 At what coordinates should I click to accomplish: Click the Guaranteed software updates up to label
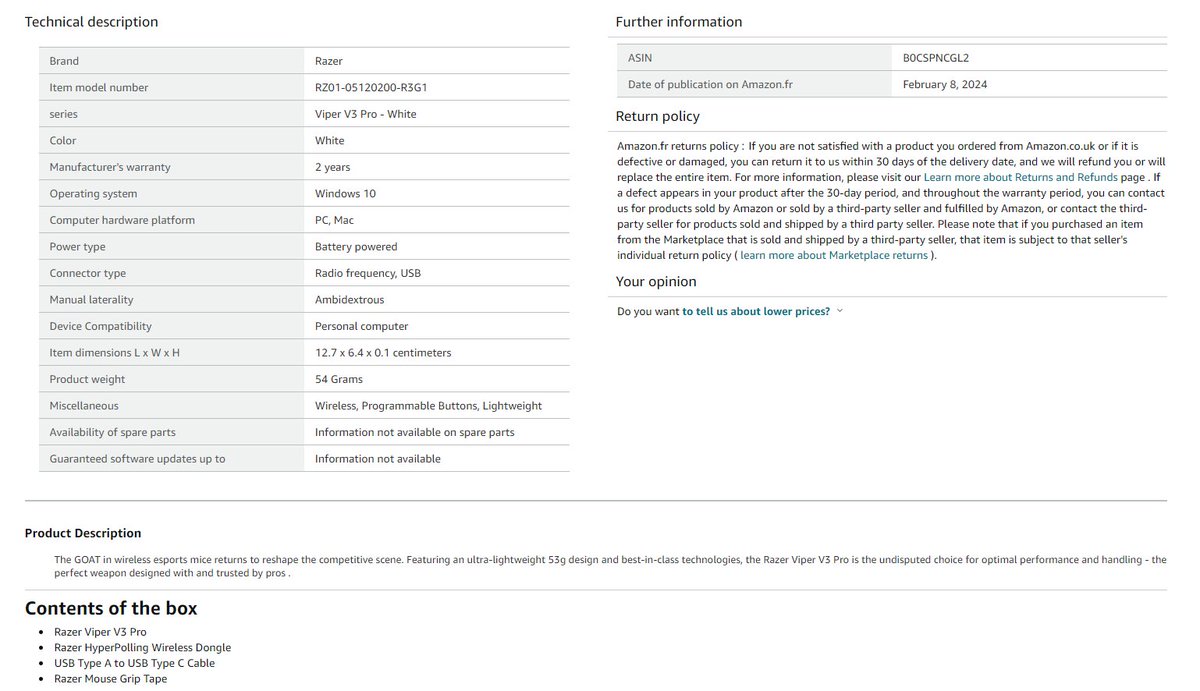(x=138, y=458)
